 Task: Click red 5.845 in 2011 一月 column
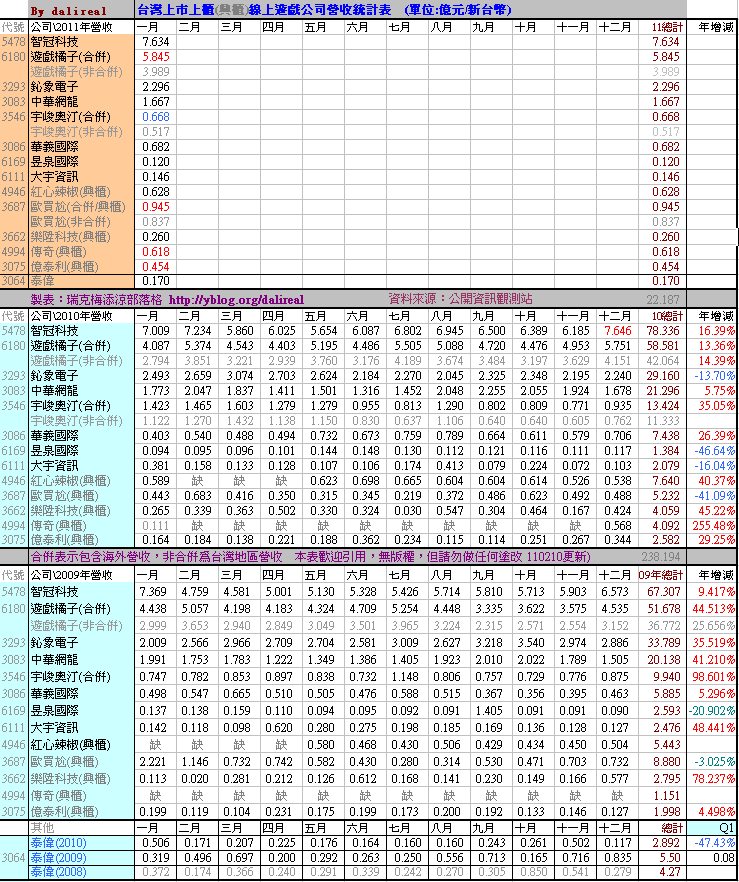click(156, 57)
